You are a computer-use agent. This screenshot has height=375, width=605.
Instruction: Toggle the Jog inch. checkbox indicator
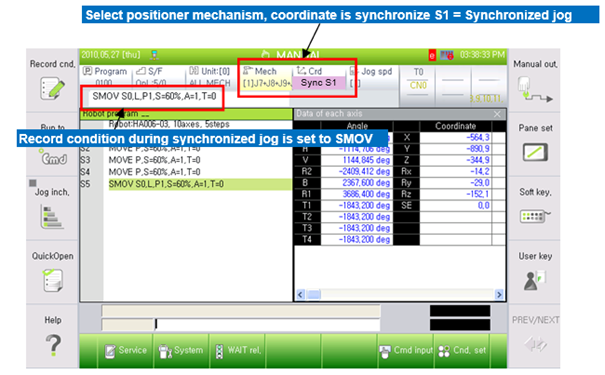point(33,183)
